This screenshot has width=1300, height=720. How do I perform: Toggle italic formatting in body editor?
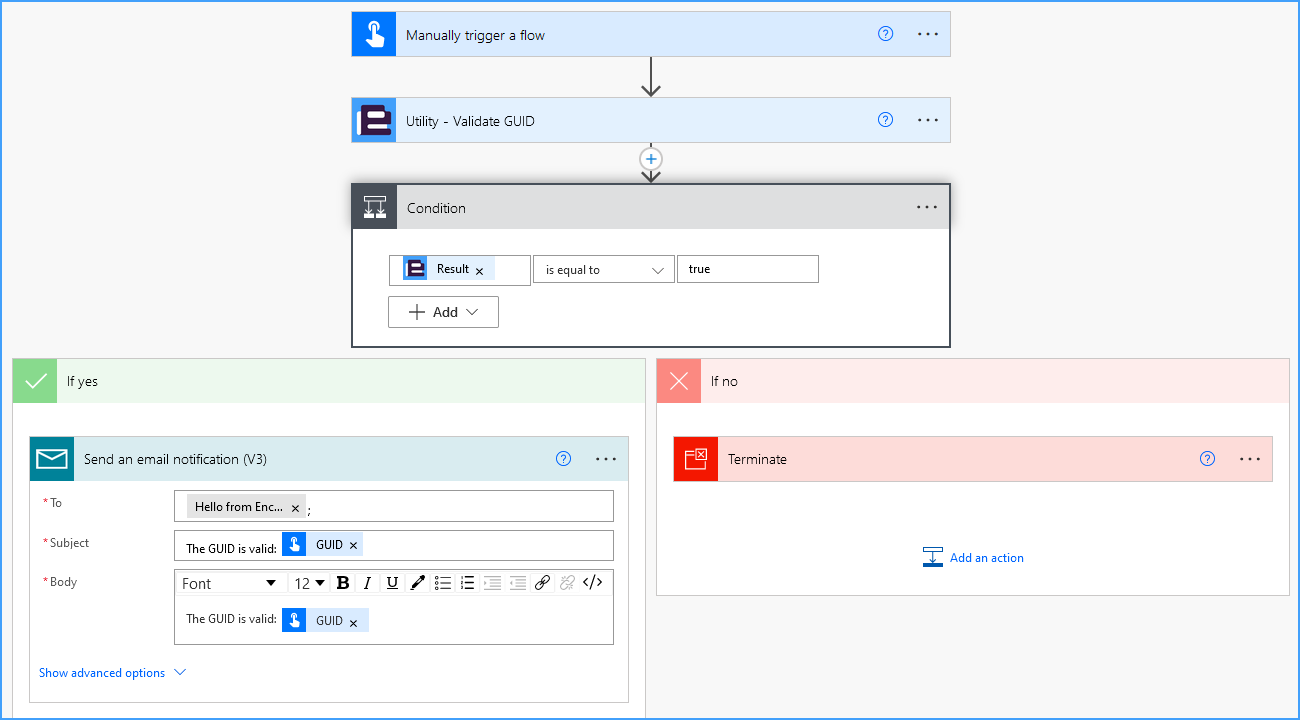pos(368,583)
